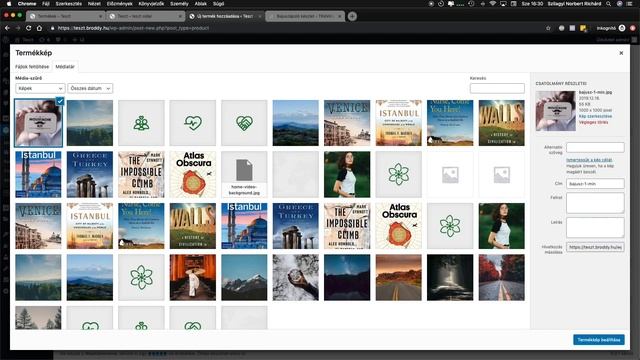Open the Összes dátum date filter dropdown
640x360 pixels.
[90, 88]
